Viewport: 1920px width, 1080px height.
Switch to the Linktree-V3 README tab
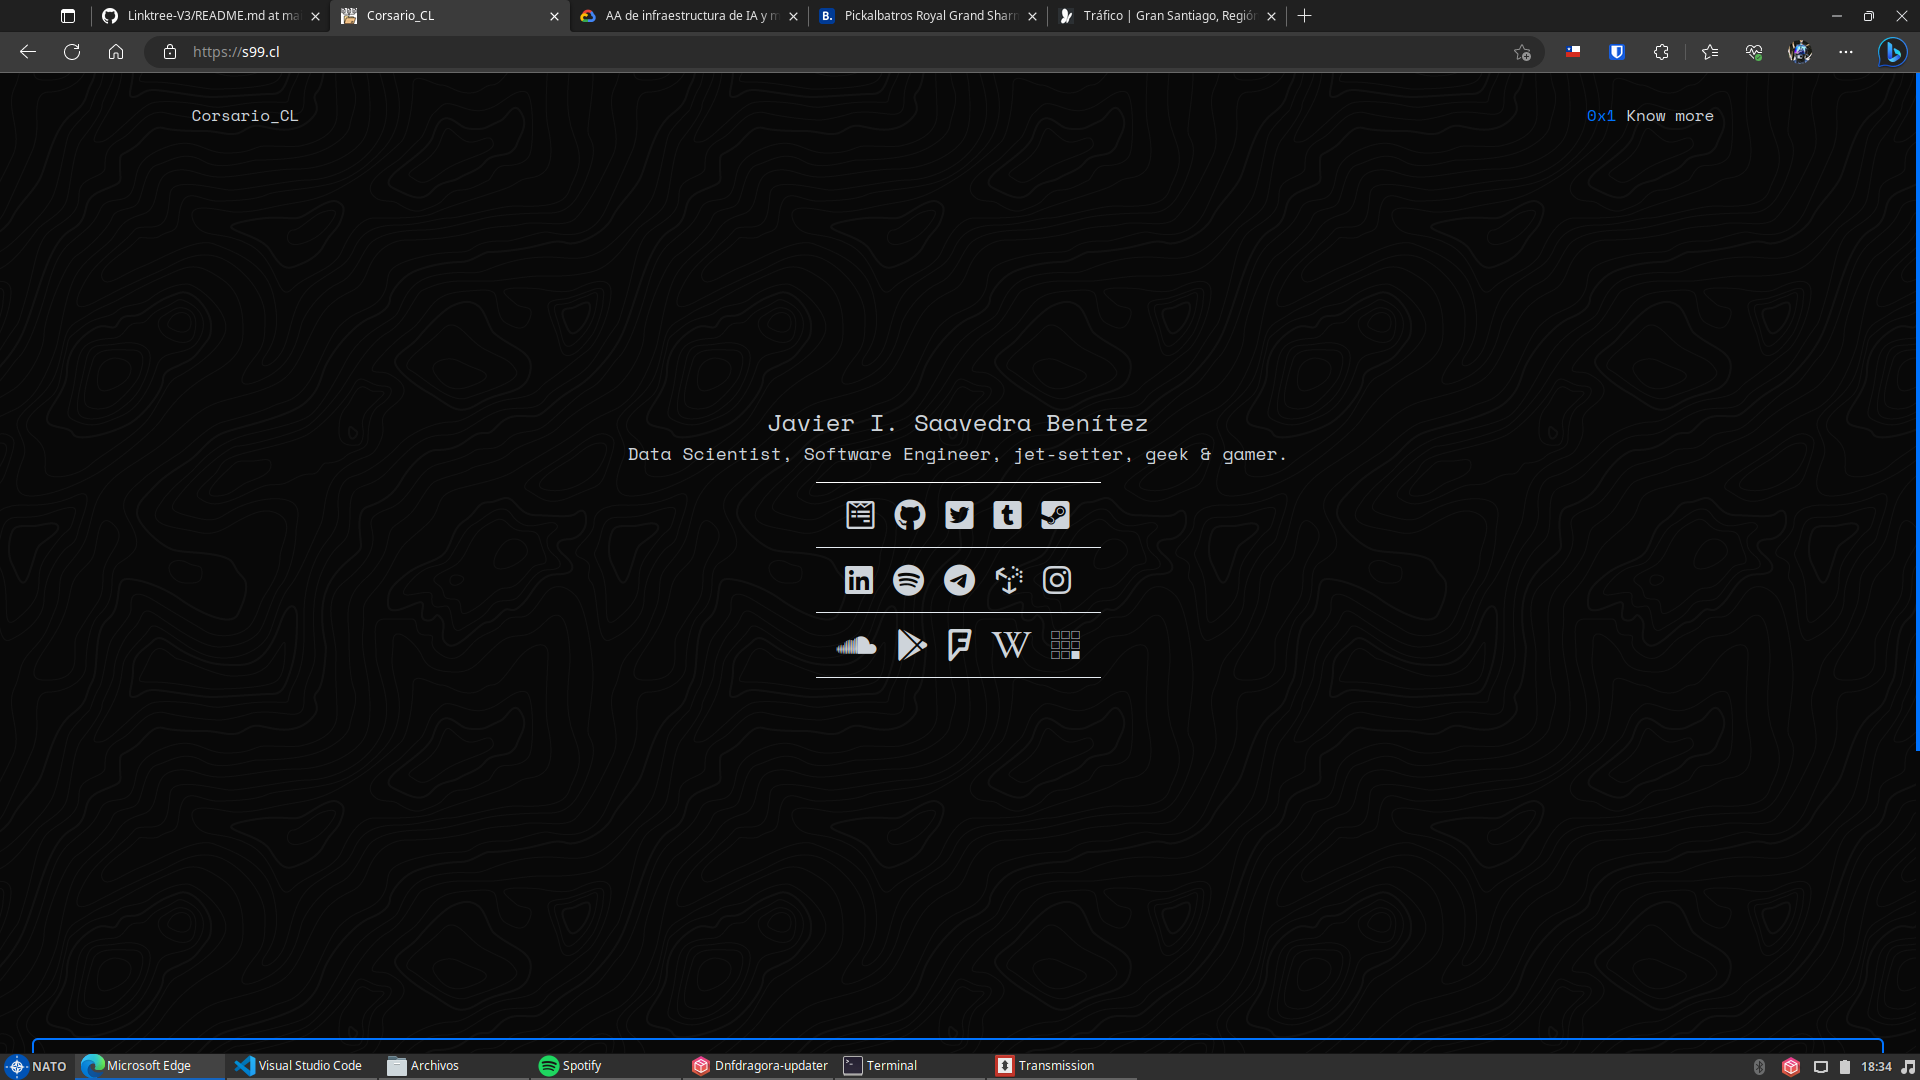(212, 16)
